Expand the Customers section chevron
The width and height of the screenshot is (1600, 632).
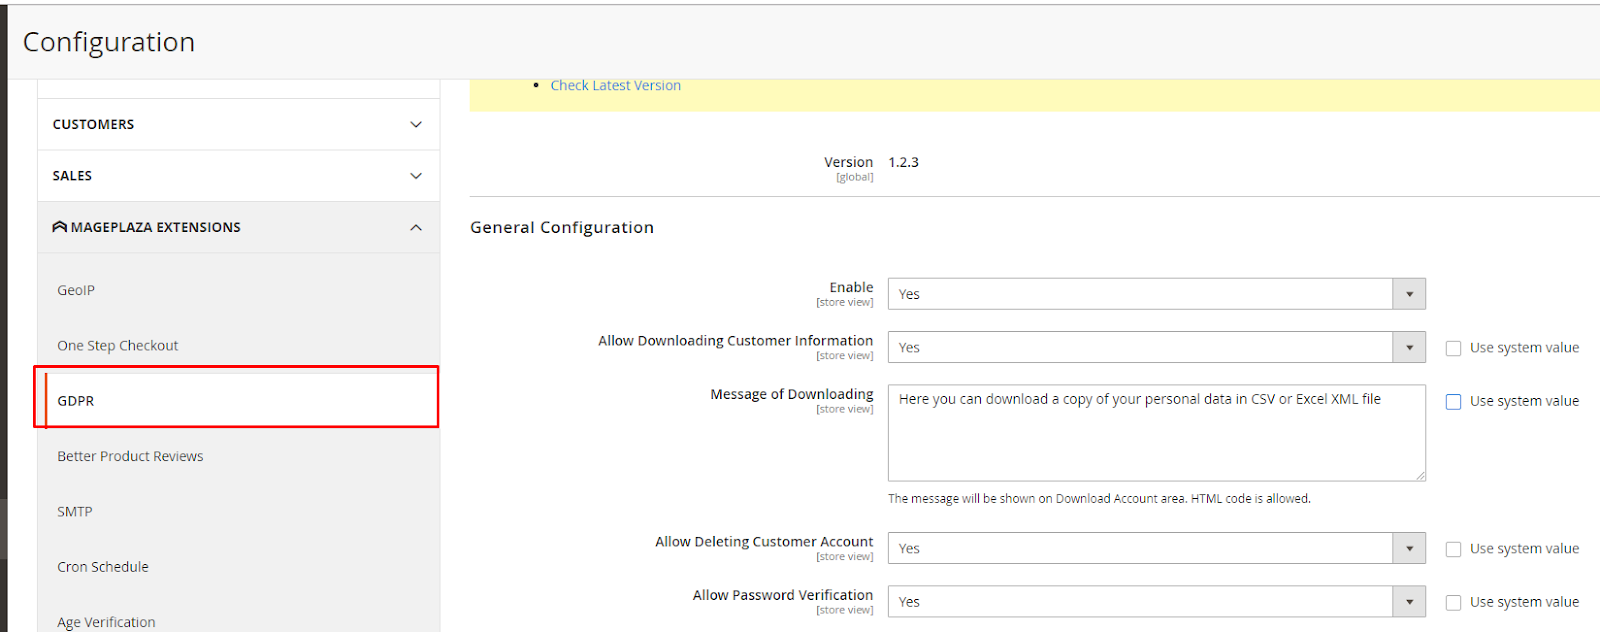tap(416, 124)
